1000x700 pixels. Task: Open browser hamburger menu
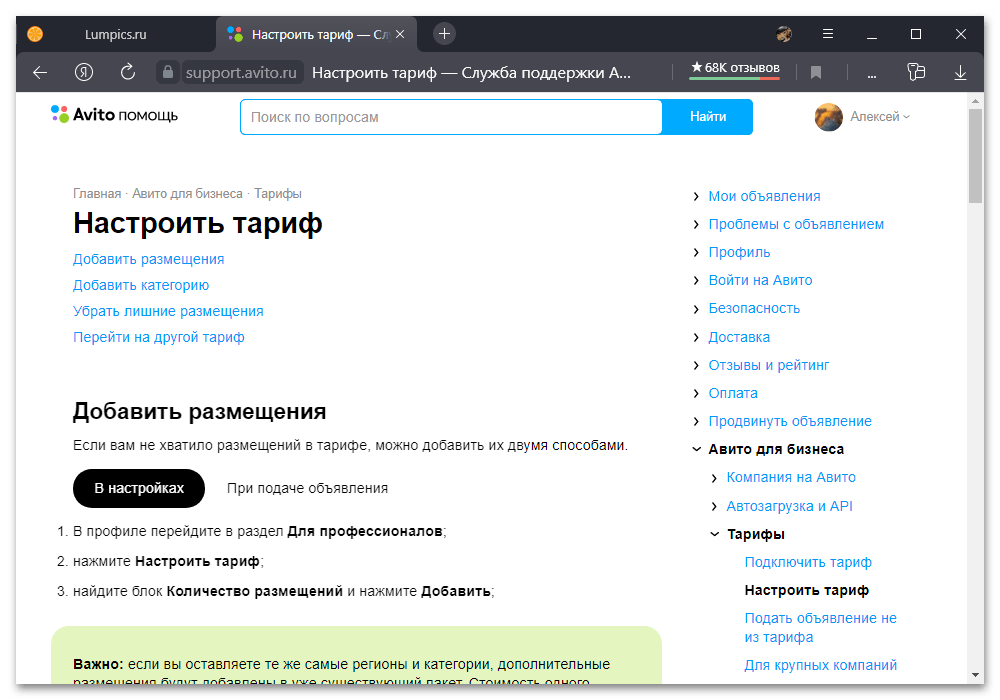point(828,34)
